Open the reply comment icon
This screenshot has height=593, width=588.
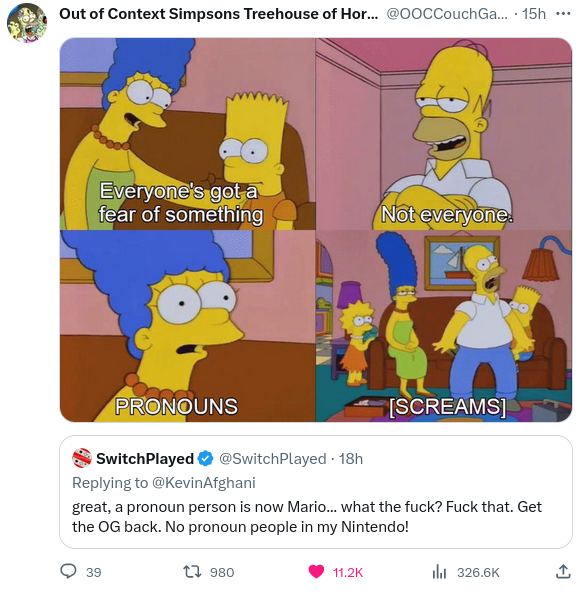coord(68,571)
